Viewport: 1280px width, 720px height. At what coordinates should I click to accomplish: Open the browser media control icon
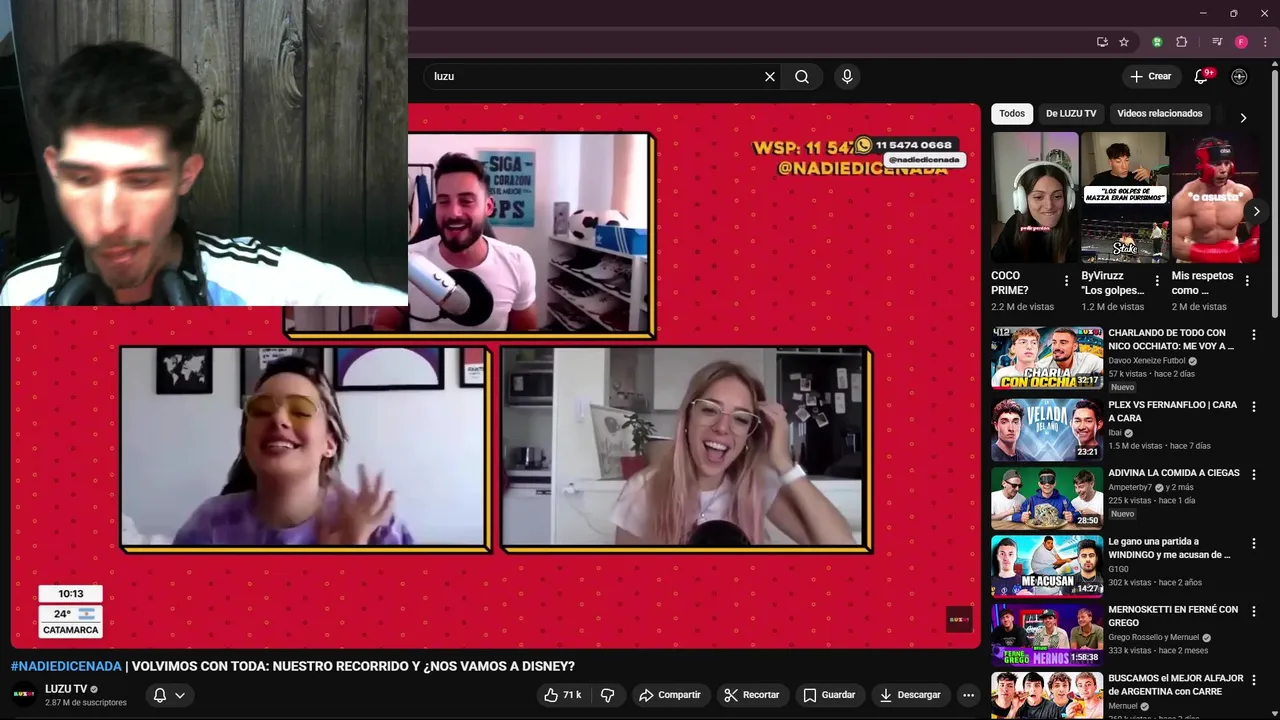pos(1217,42)
